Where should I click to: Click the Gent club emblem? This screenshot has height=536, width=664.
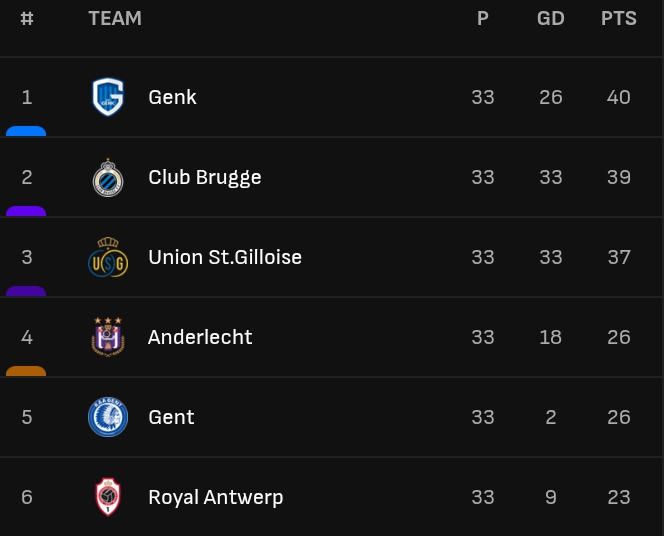(x=108, y=417)
